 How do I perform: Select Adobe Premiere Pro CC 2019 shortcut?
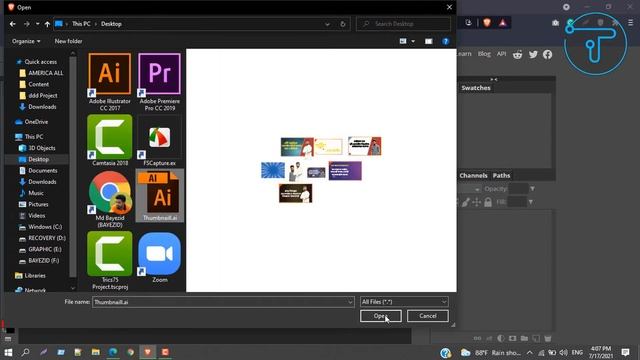pos(159,82)
